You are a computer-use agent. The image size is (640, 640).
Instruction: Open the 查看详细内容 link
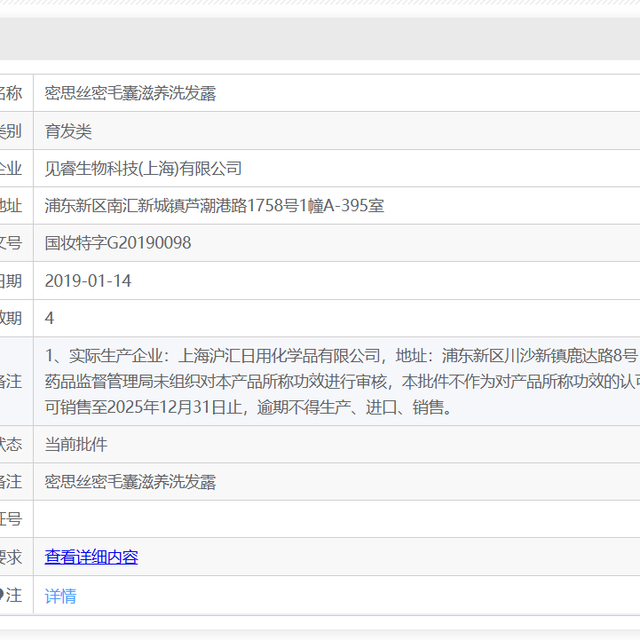pos(91,557)
